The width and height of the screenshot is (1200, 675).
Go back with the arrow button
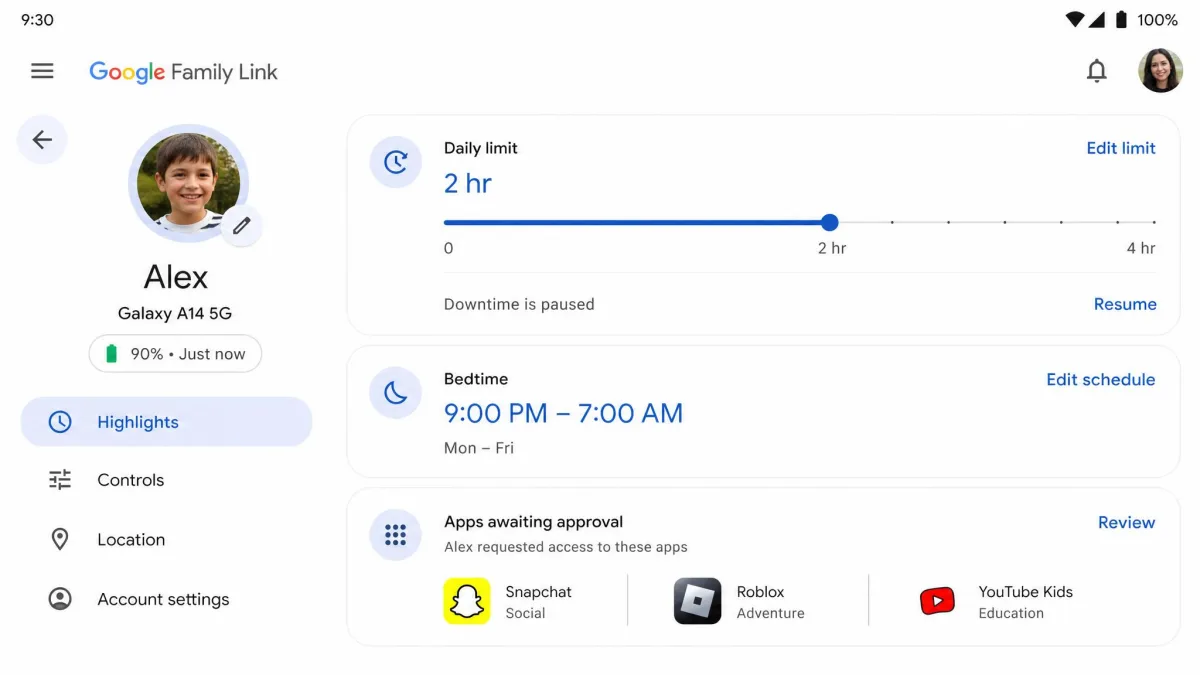point(42,140)
